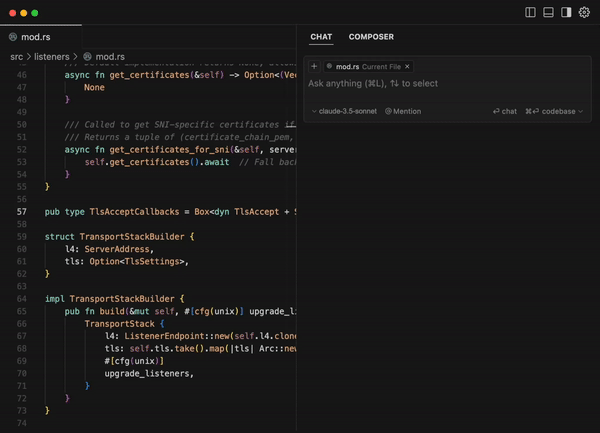Viewport: 600px width, 433px height.
Task: Switch to the COMPOSER tab
Action: 371,37
